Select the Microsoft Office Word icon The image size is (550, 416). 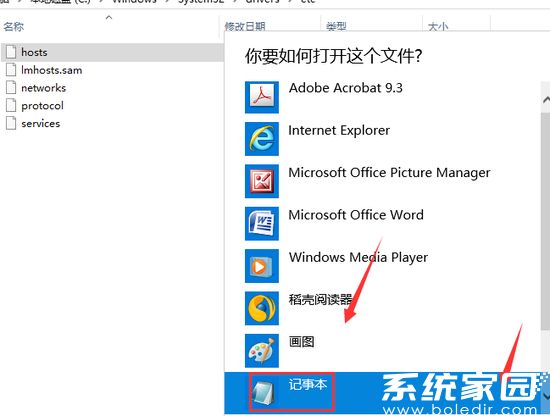pos(262,223)
